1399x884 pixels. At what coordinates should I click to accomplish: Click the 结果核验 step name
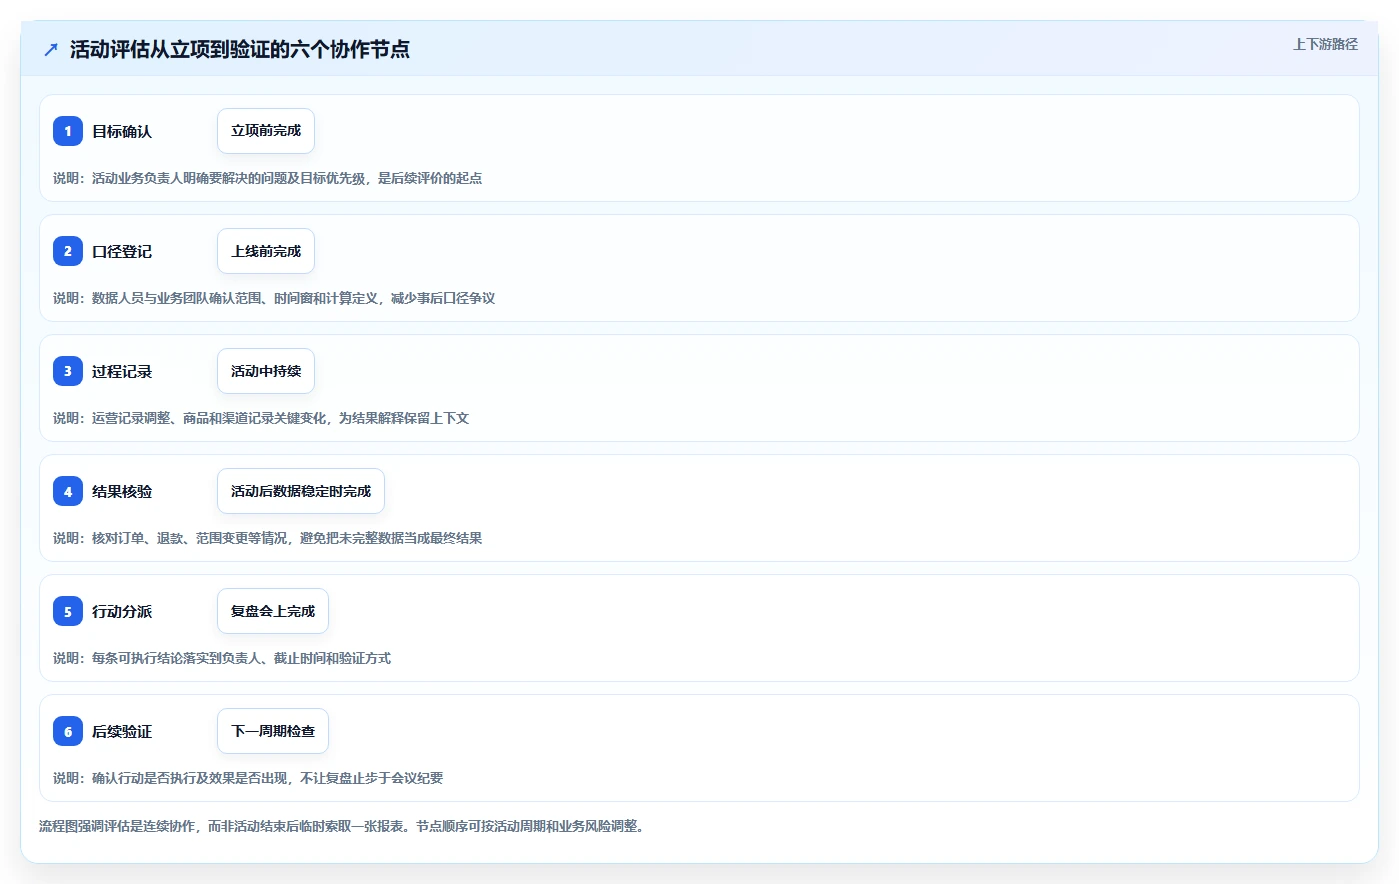122,491
